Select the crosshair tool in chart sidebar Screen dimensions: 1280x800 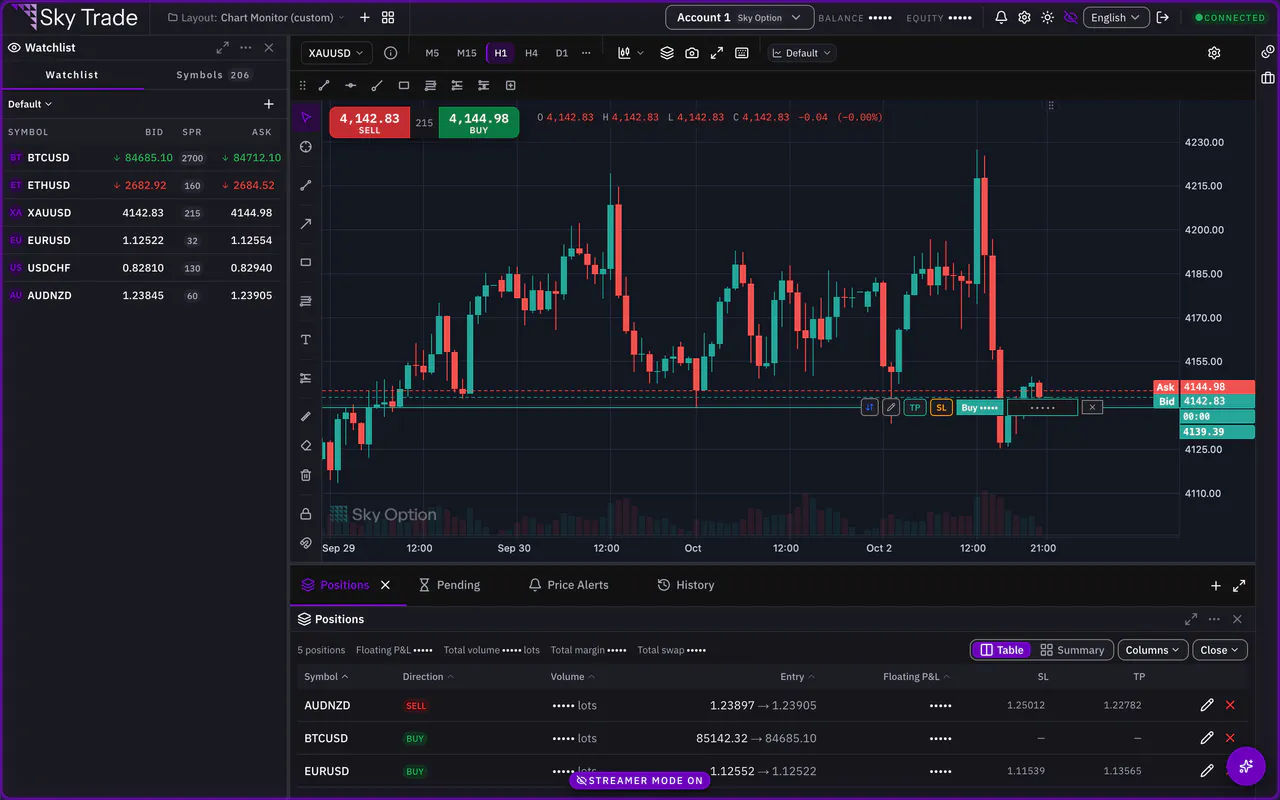306,147
